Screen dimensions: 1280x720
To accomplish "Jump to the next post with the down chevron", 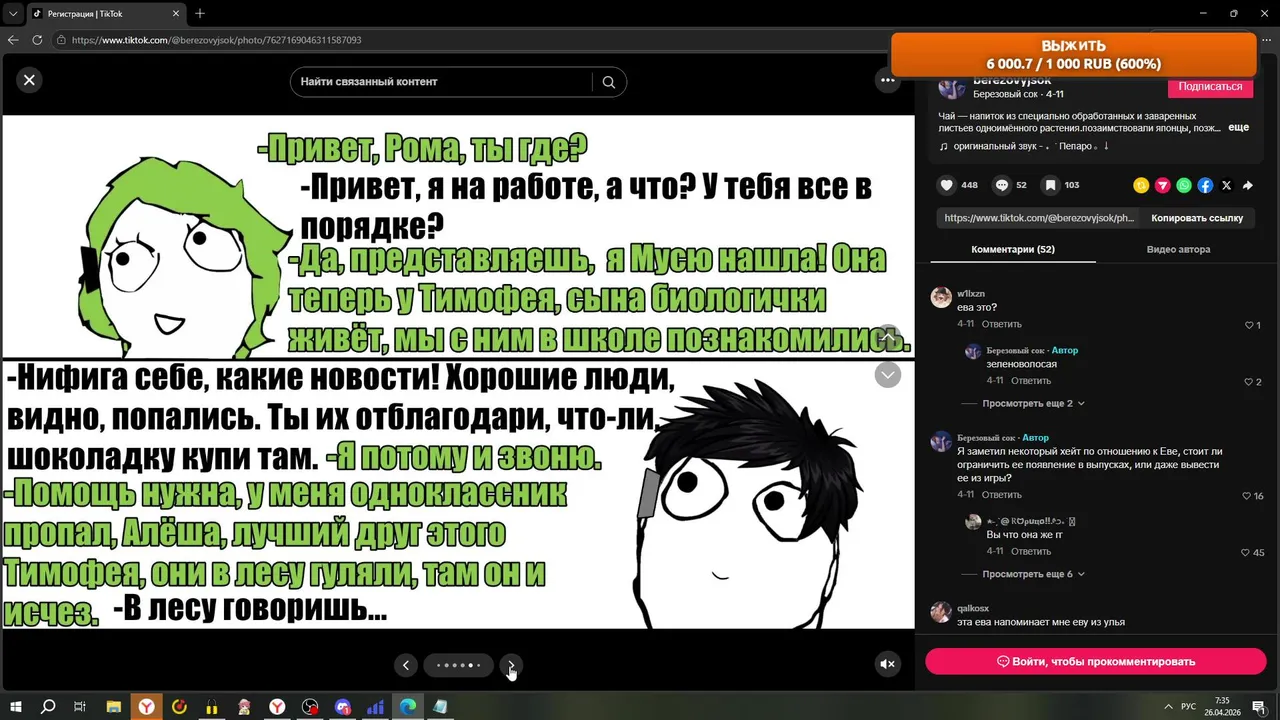I will [887, 375].
